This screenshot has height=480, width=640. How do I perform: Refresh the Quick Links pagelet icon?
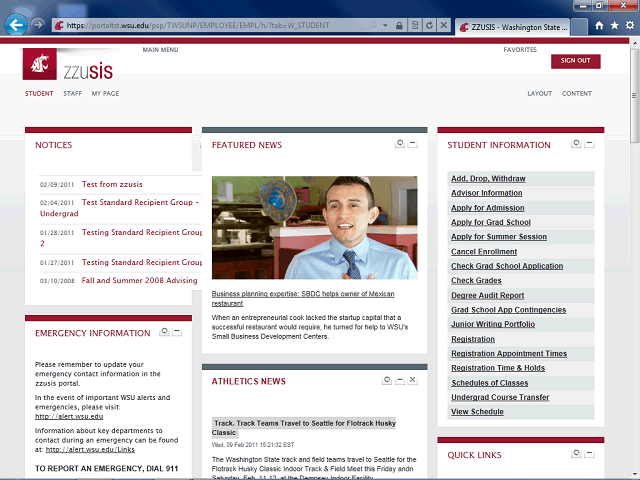(x=576, y=453)
